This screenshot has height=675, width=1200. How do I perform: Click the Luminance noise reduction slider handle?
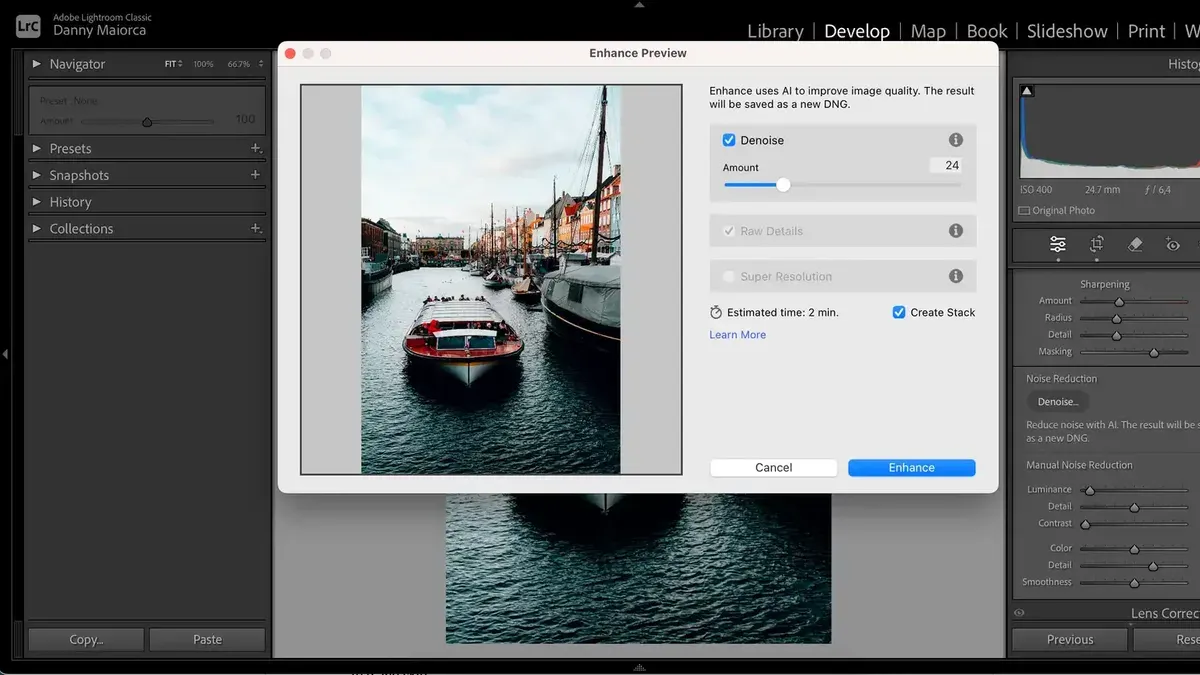(1090, 490)
